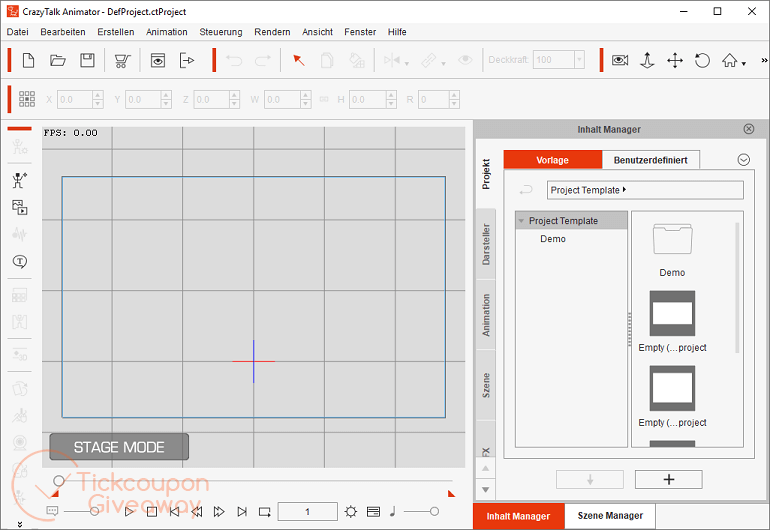Screen dimensions: 770x530
Task: Open the Datei menu
Action: [18, 32]
